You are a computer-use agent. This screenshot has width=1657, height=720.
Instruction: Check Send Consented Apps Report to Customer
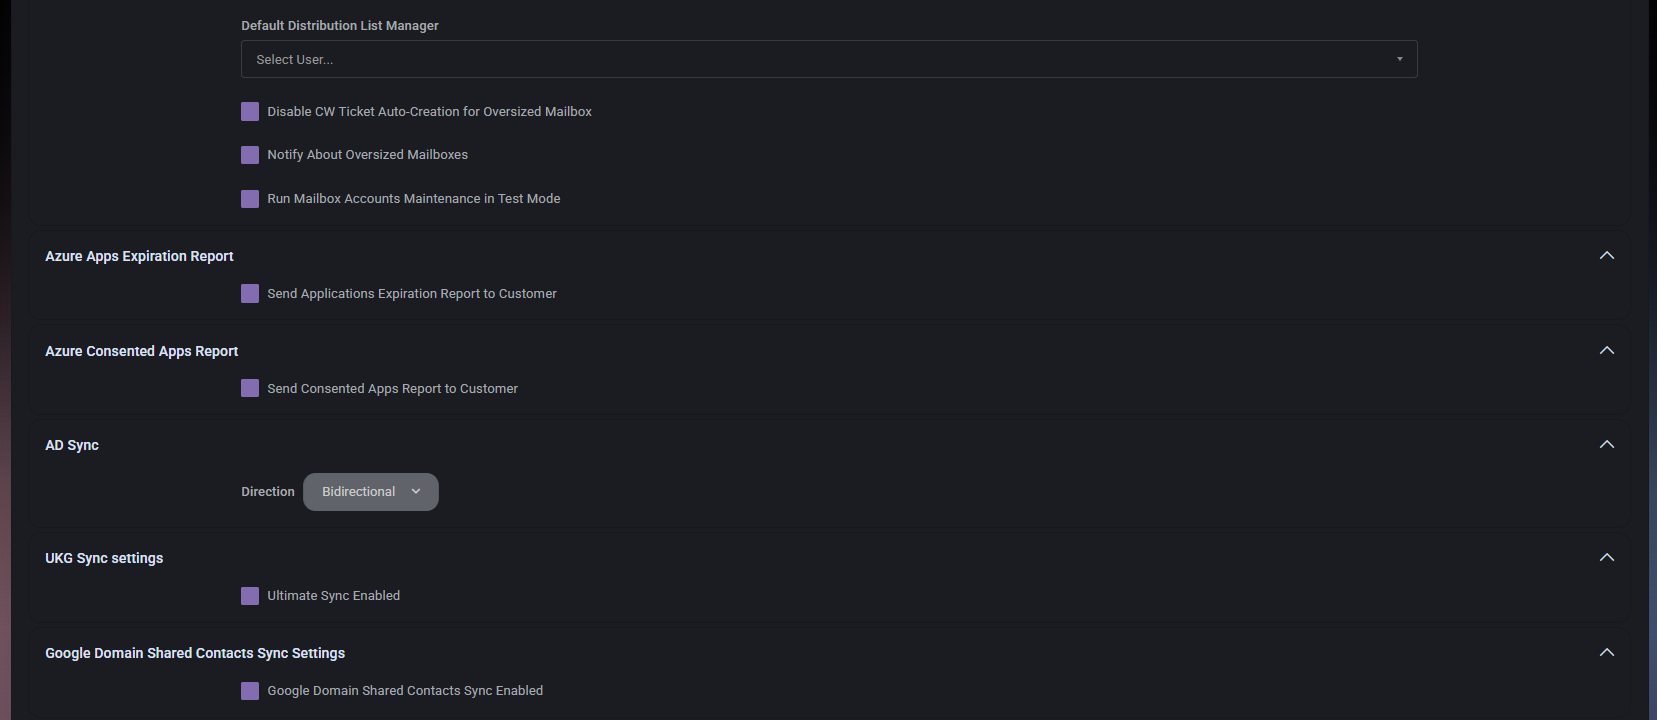click(249, 388)
